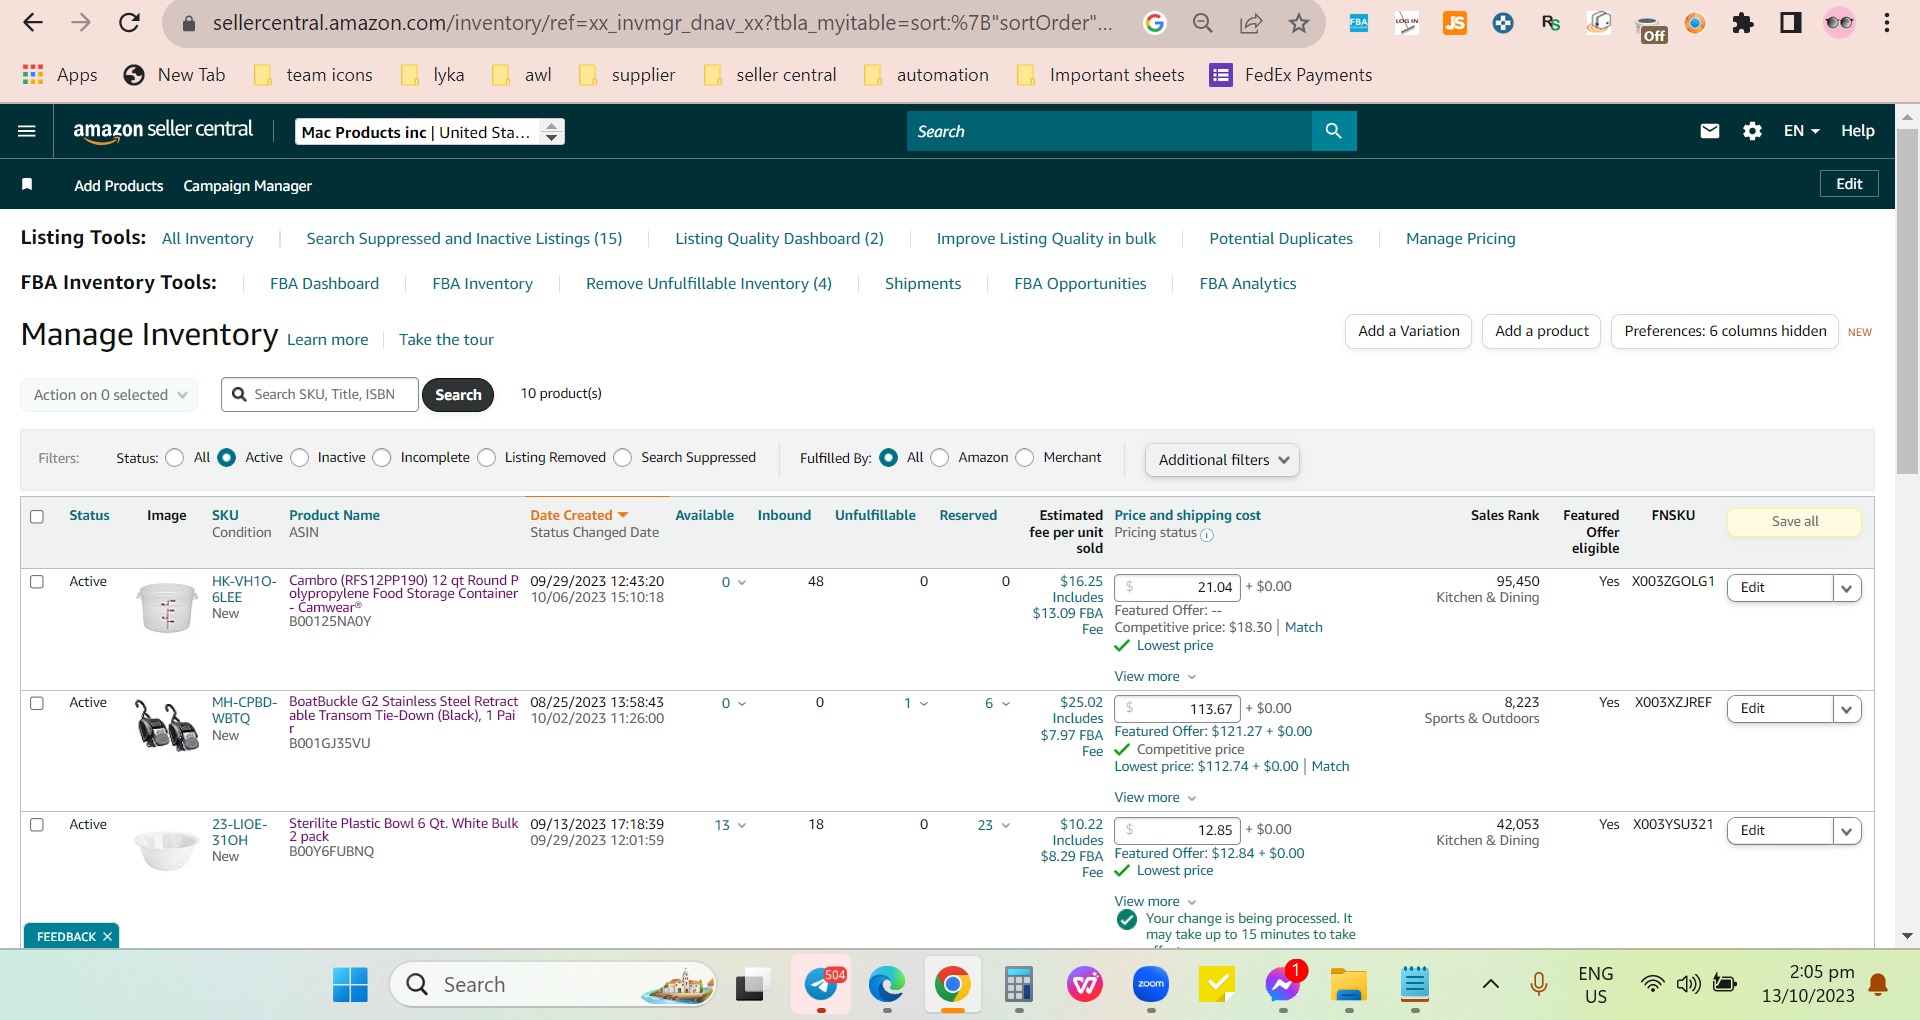
Task: Open Edit dropdown arrow for Cambro row
Action: [x=1847, y=588]
